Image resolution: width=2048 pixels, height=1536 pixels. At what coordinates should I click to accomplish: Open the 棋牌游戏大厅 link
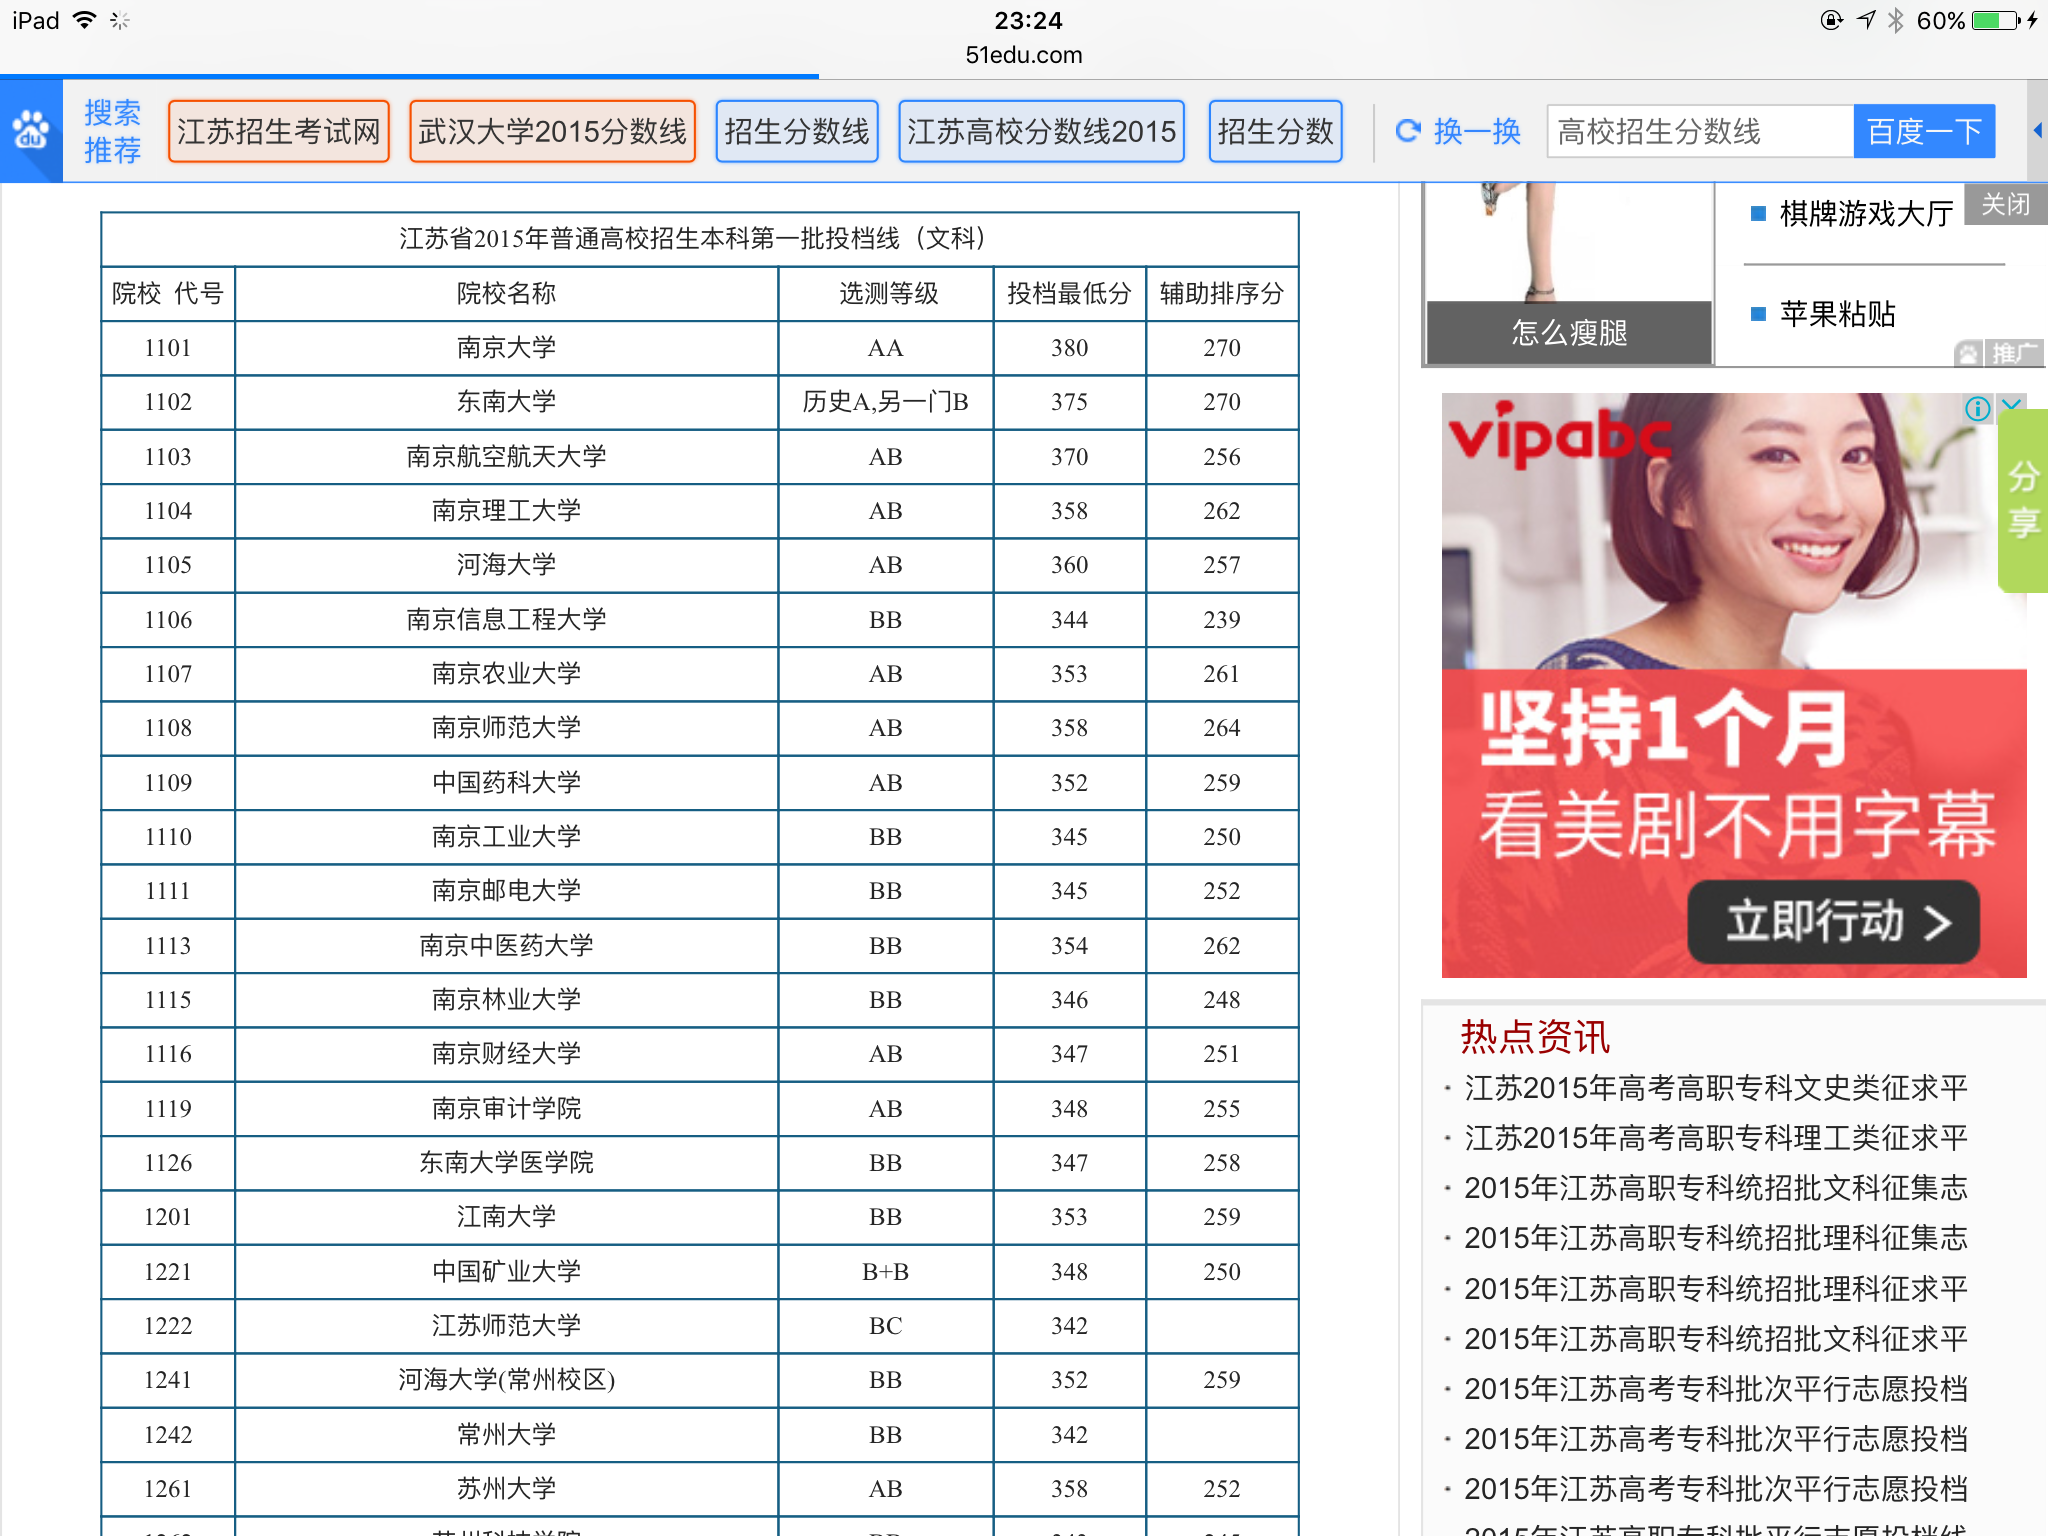click(x=1866, y=214)
